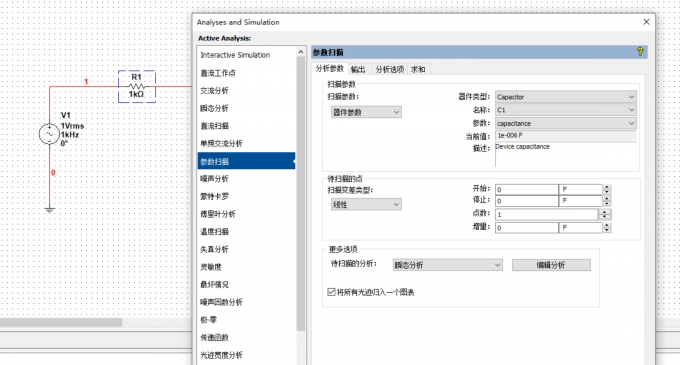Close the Analyses and Simulation dialog
The image size is (680, 365).
tap(646, 22)
